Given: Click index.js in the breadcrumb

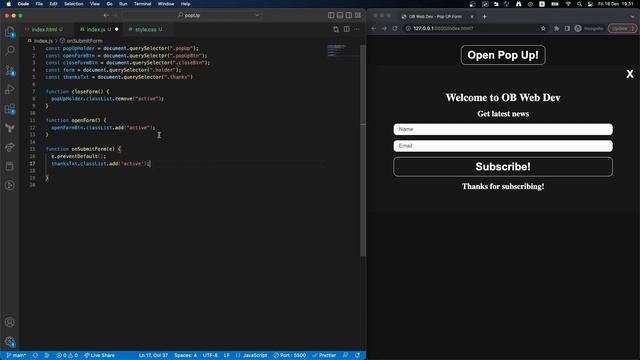Looking at the screenshot, I should [x=43, y=41].
